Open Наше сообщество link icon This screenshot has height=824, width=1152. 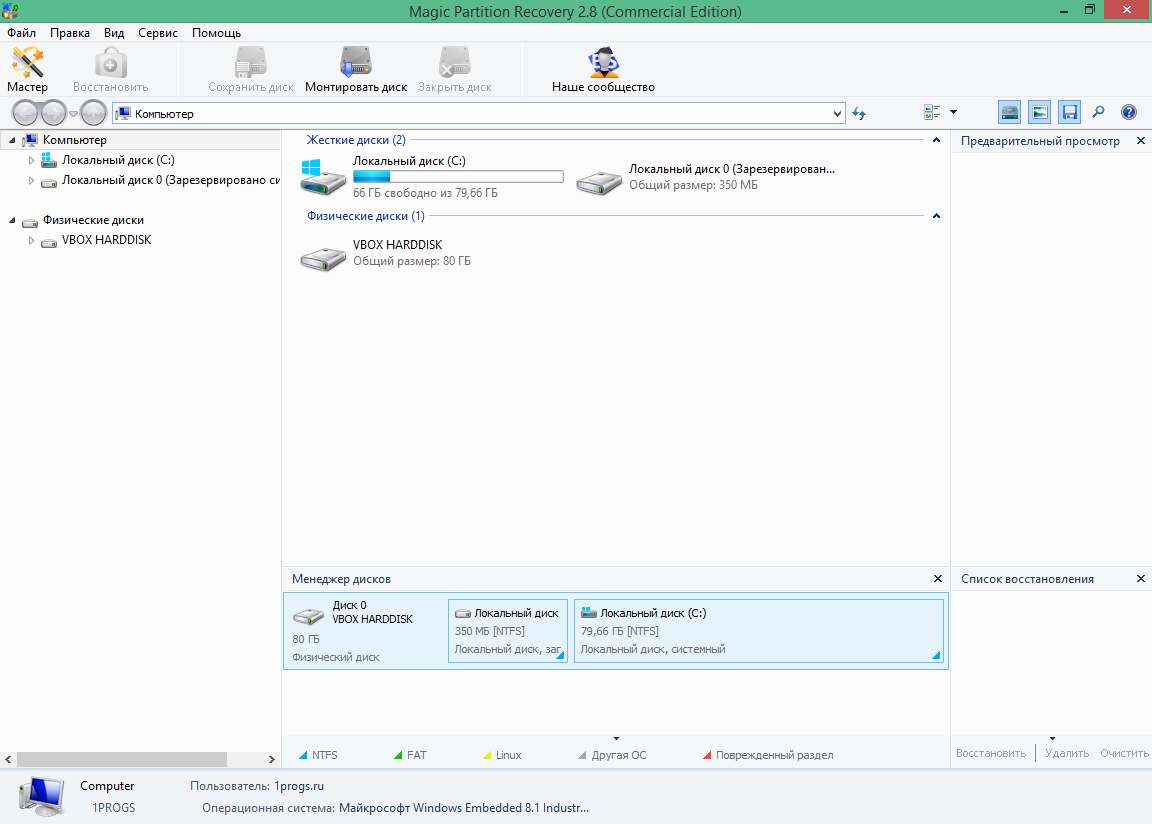603,70
